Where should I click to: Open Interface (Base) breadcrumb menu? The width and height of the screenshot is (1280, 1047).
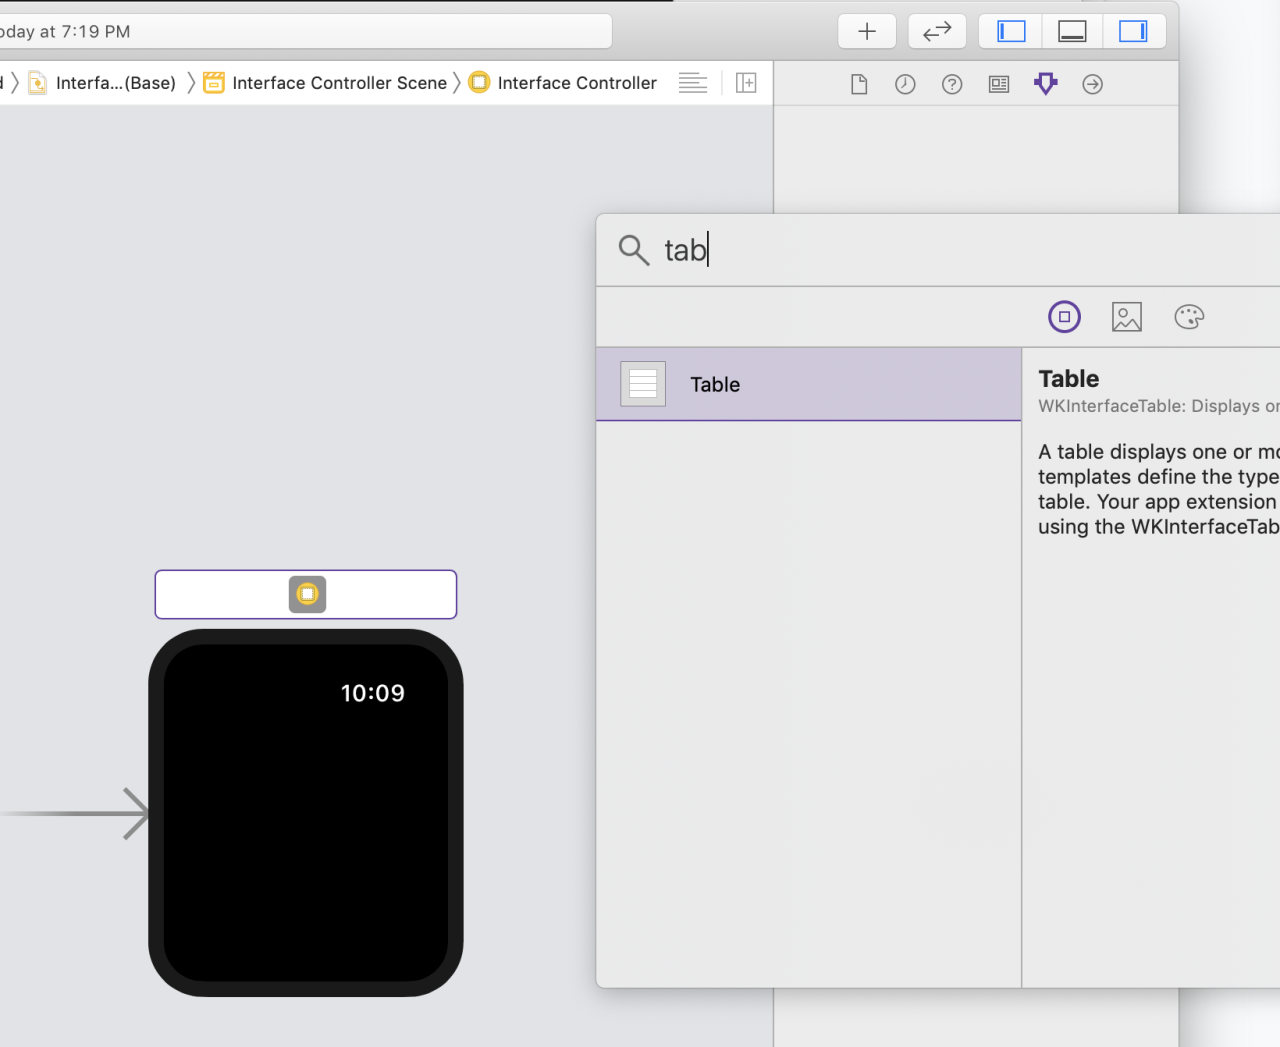point(114,83)
